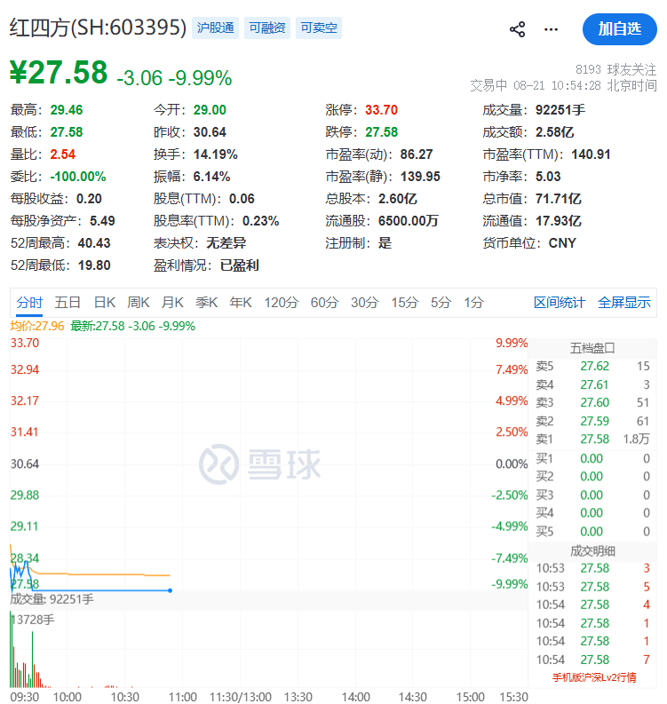Screen dimensions: 667x704
Task: Click the share icon
Action: [517, 30]
